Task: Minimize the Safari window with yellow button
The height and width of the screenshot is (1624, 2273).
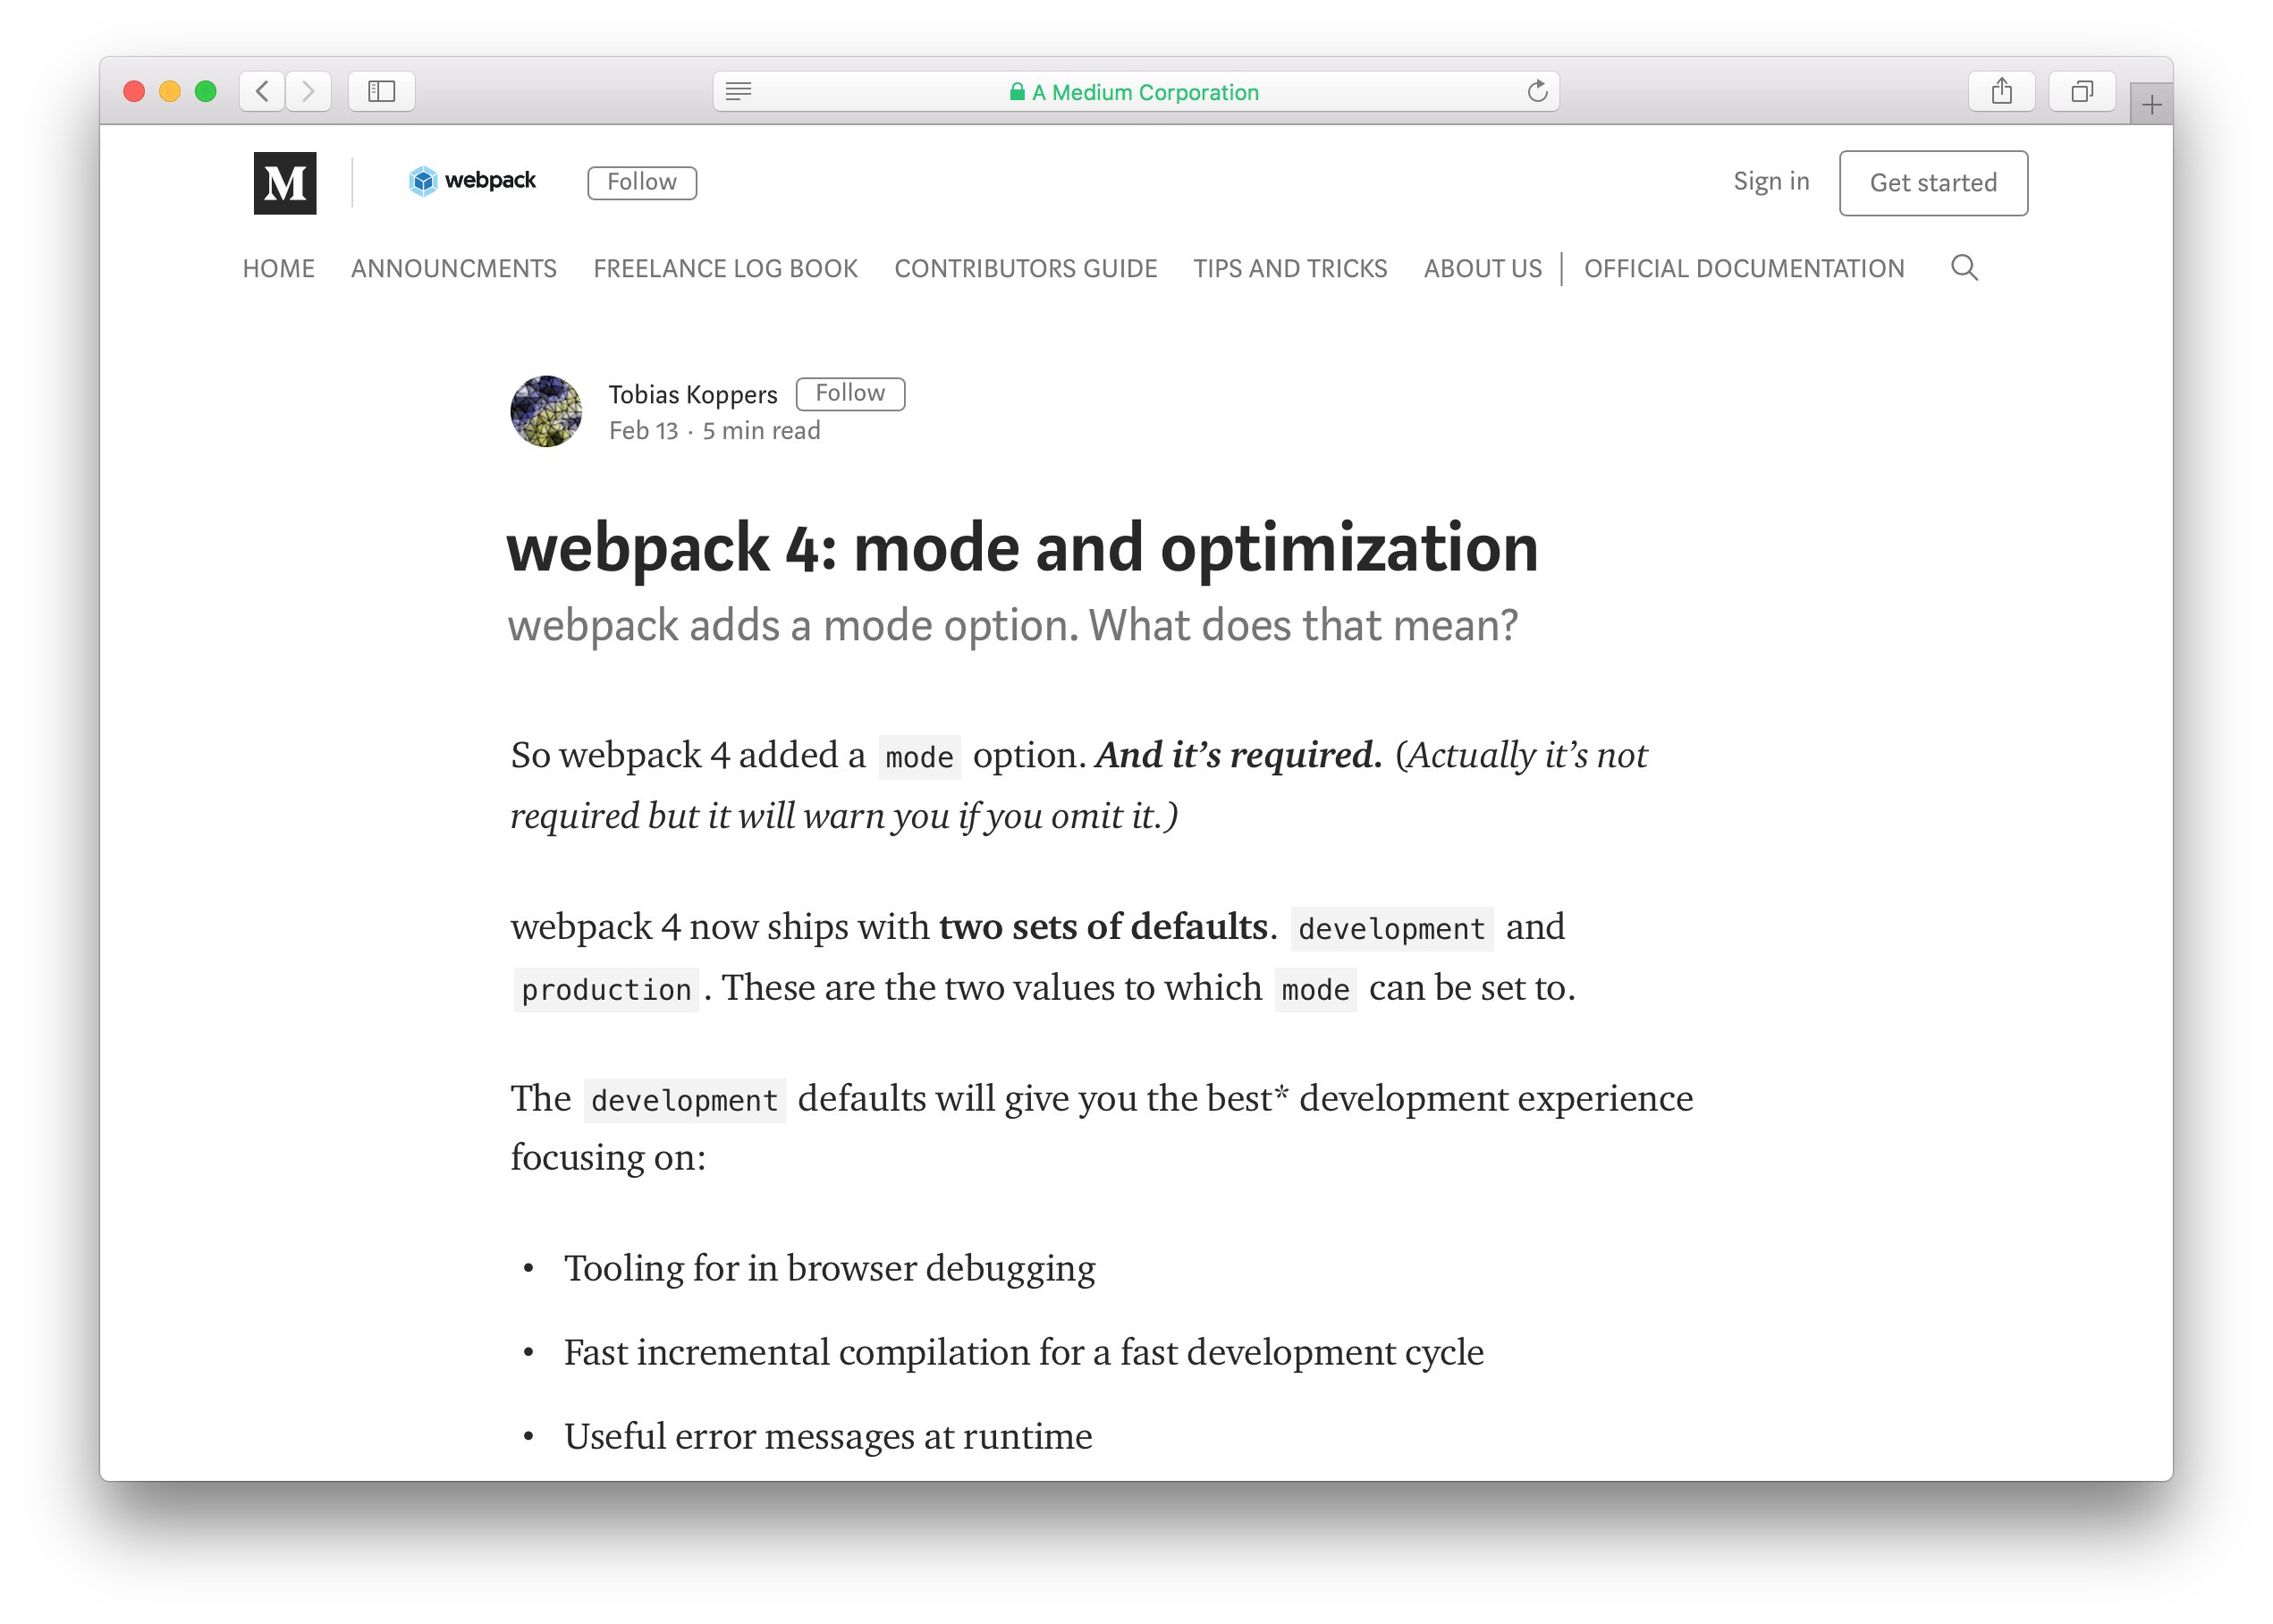Action: 170,92
